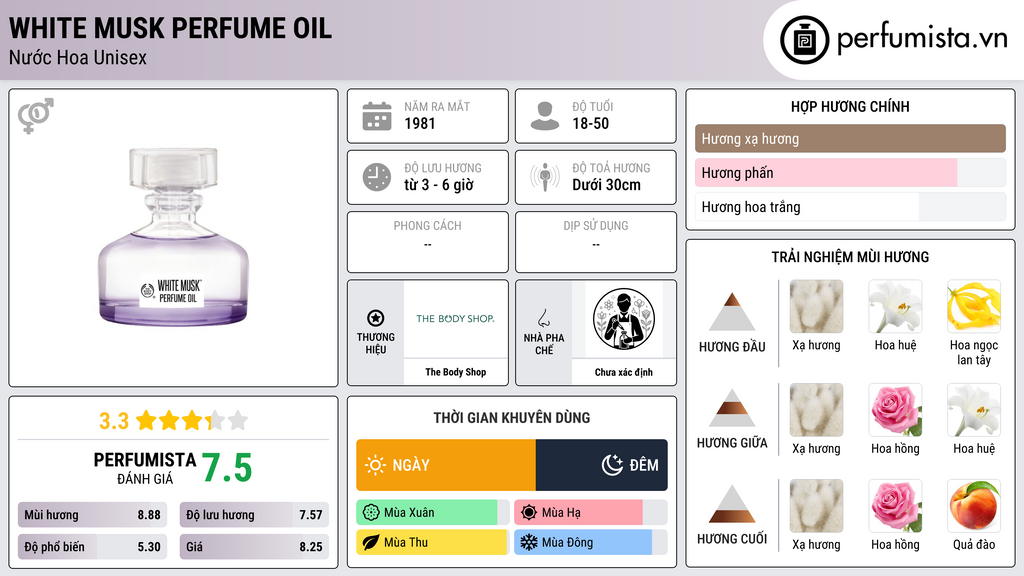Click the leaf icon beside Mùa Thu

point(371,543)
